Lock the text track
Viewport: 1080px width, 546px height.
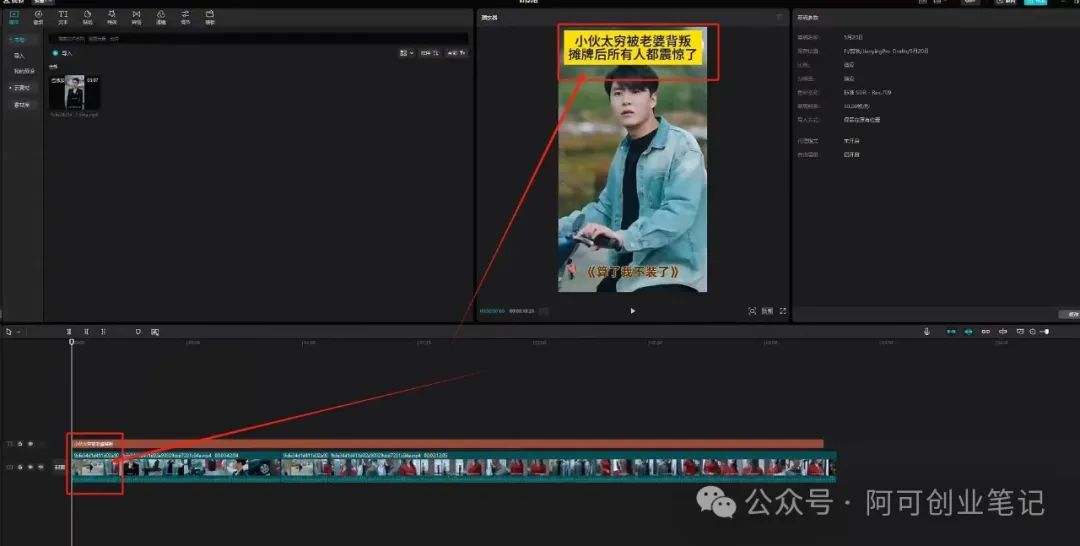click(20, 444)
